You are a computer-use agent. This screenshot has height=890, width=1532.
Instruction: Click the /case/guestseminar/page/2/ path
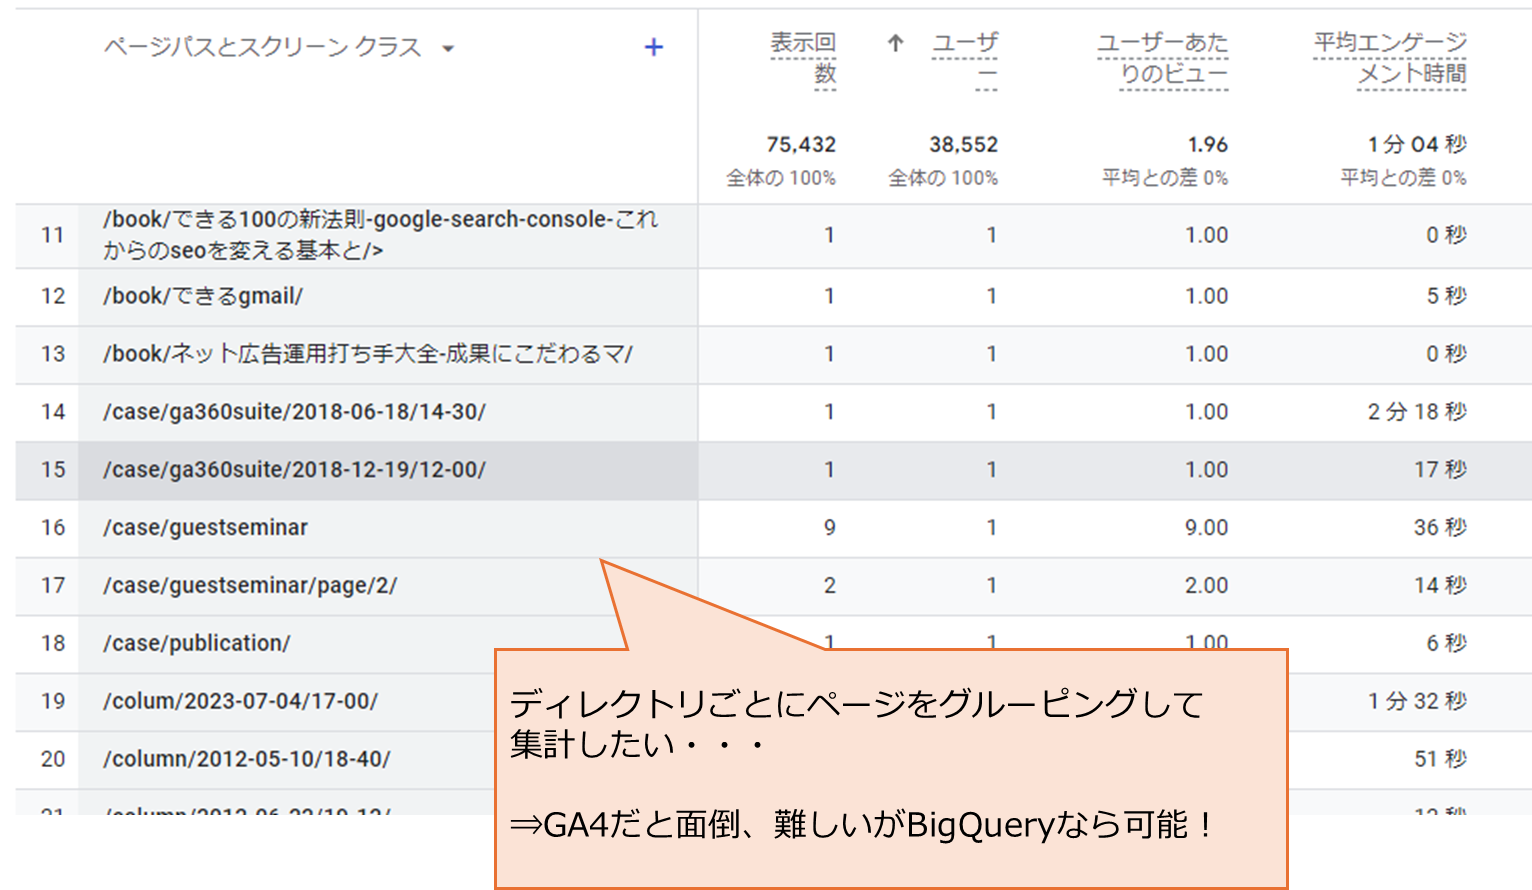pyautogui.click(x=250, y=586)
